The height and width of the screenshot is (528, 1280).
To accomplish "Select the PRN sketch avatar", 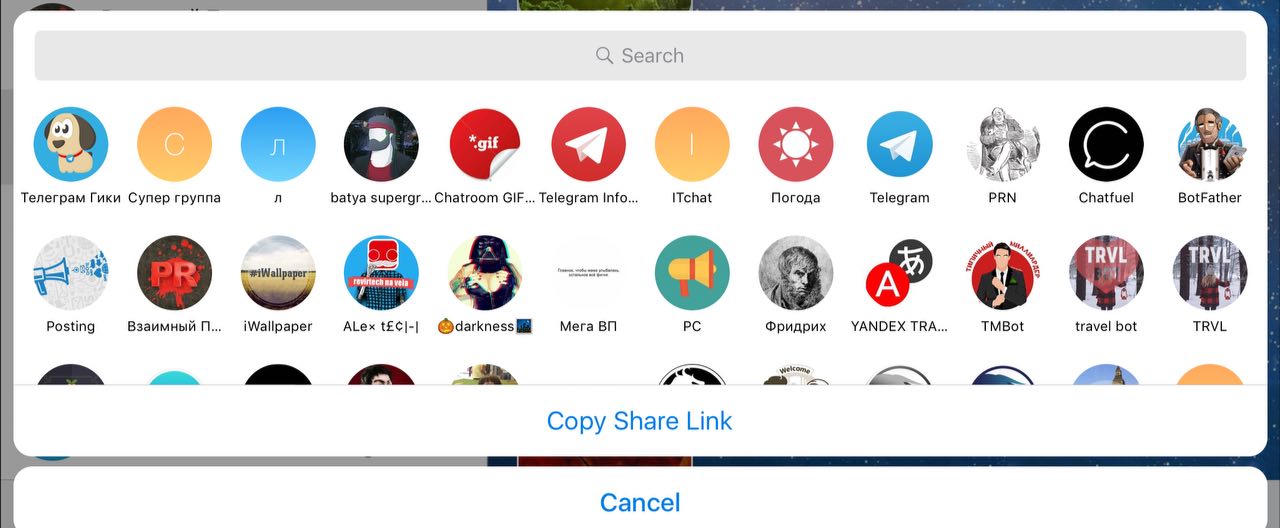I will [x=1003, y=144].
